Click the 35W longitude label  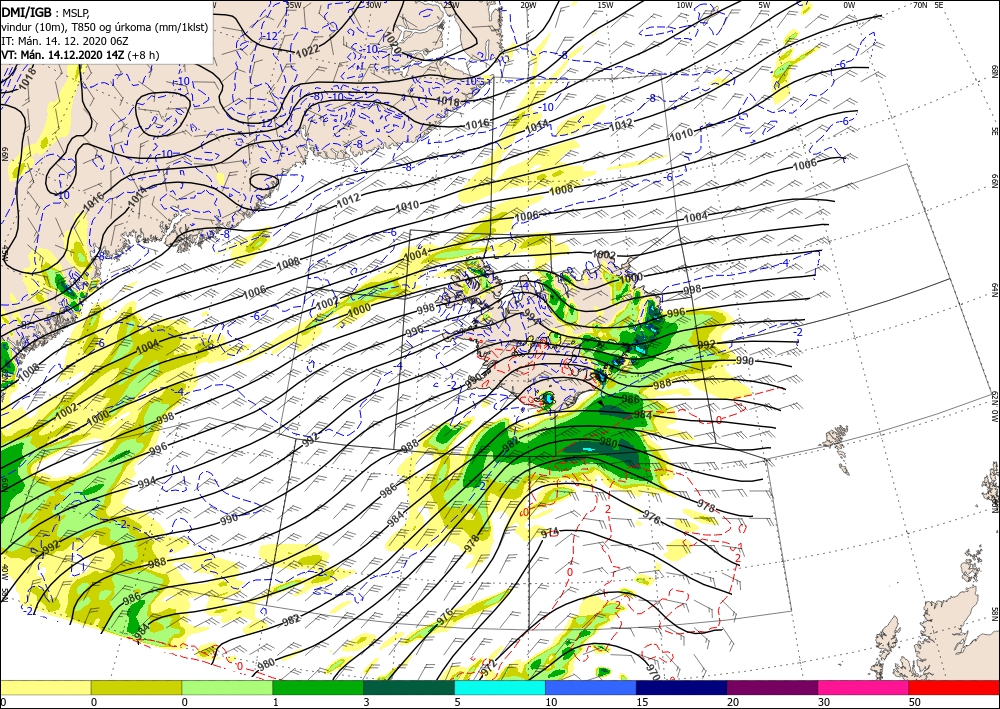click(293, 5)
